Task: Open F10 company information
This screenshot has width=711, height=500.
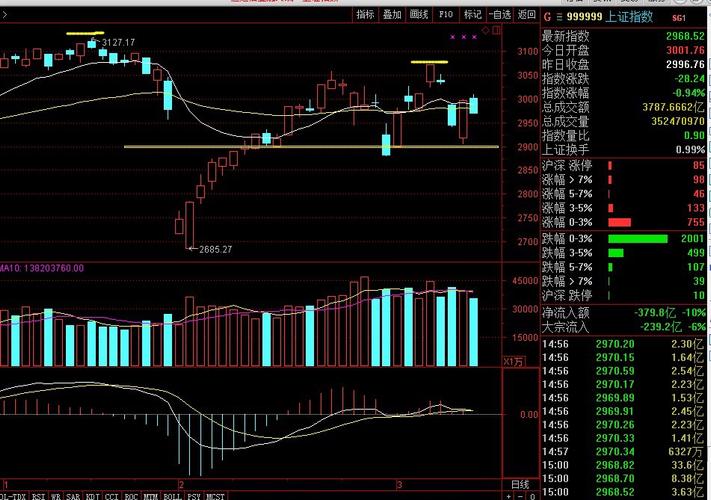Action: pyautogui.click(x=446, y=15)
